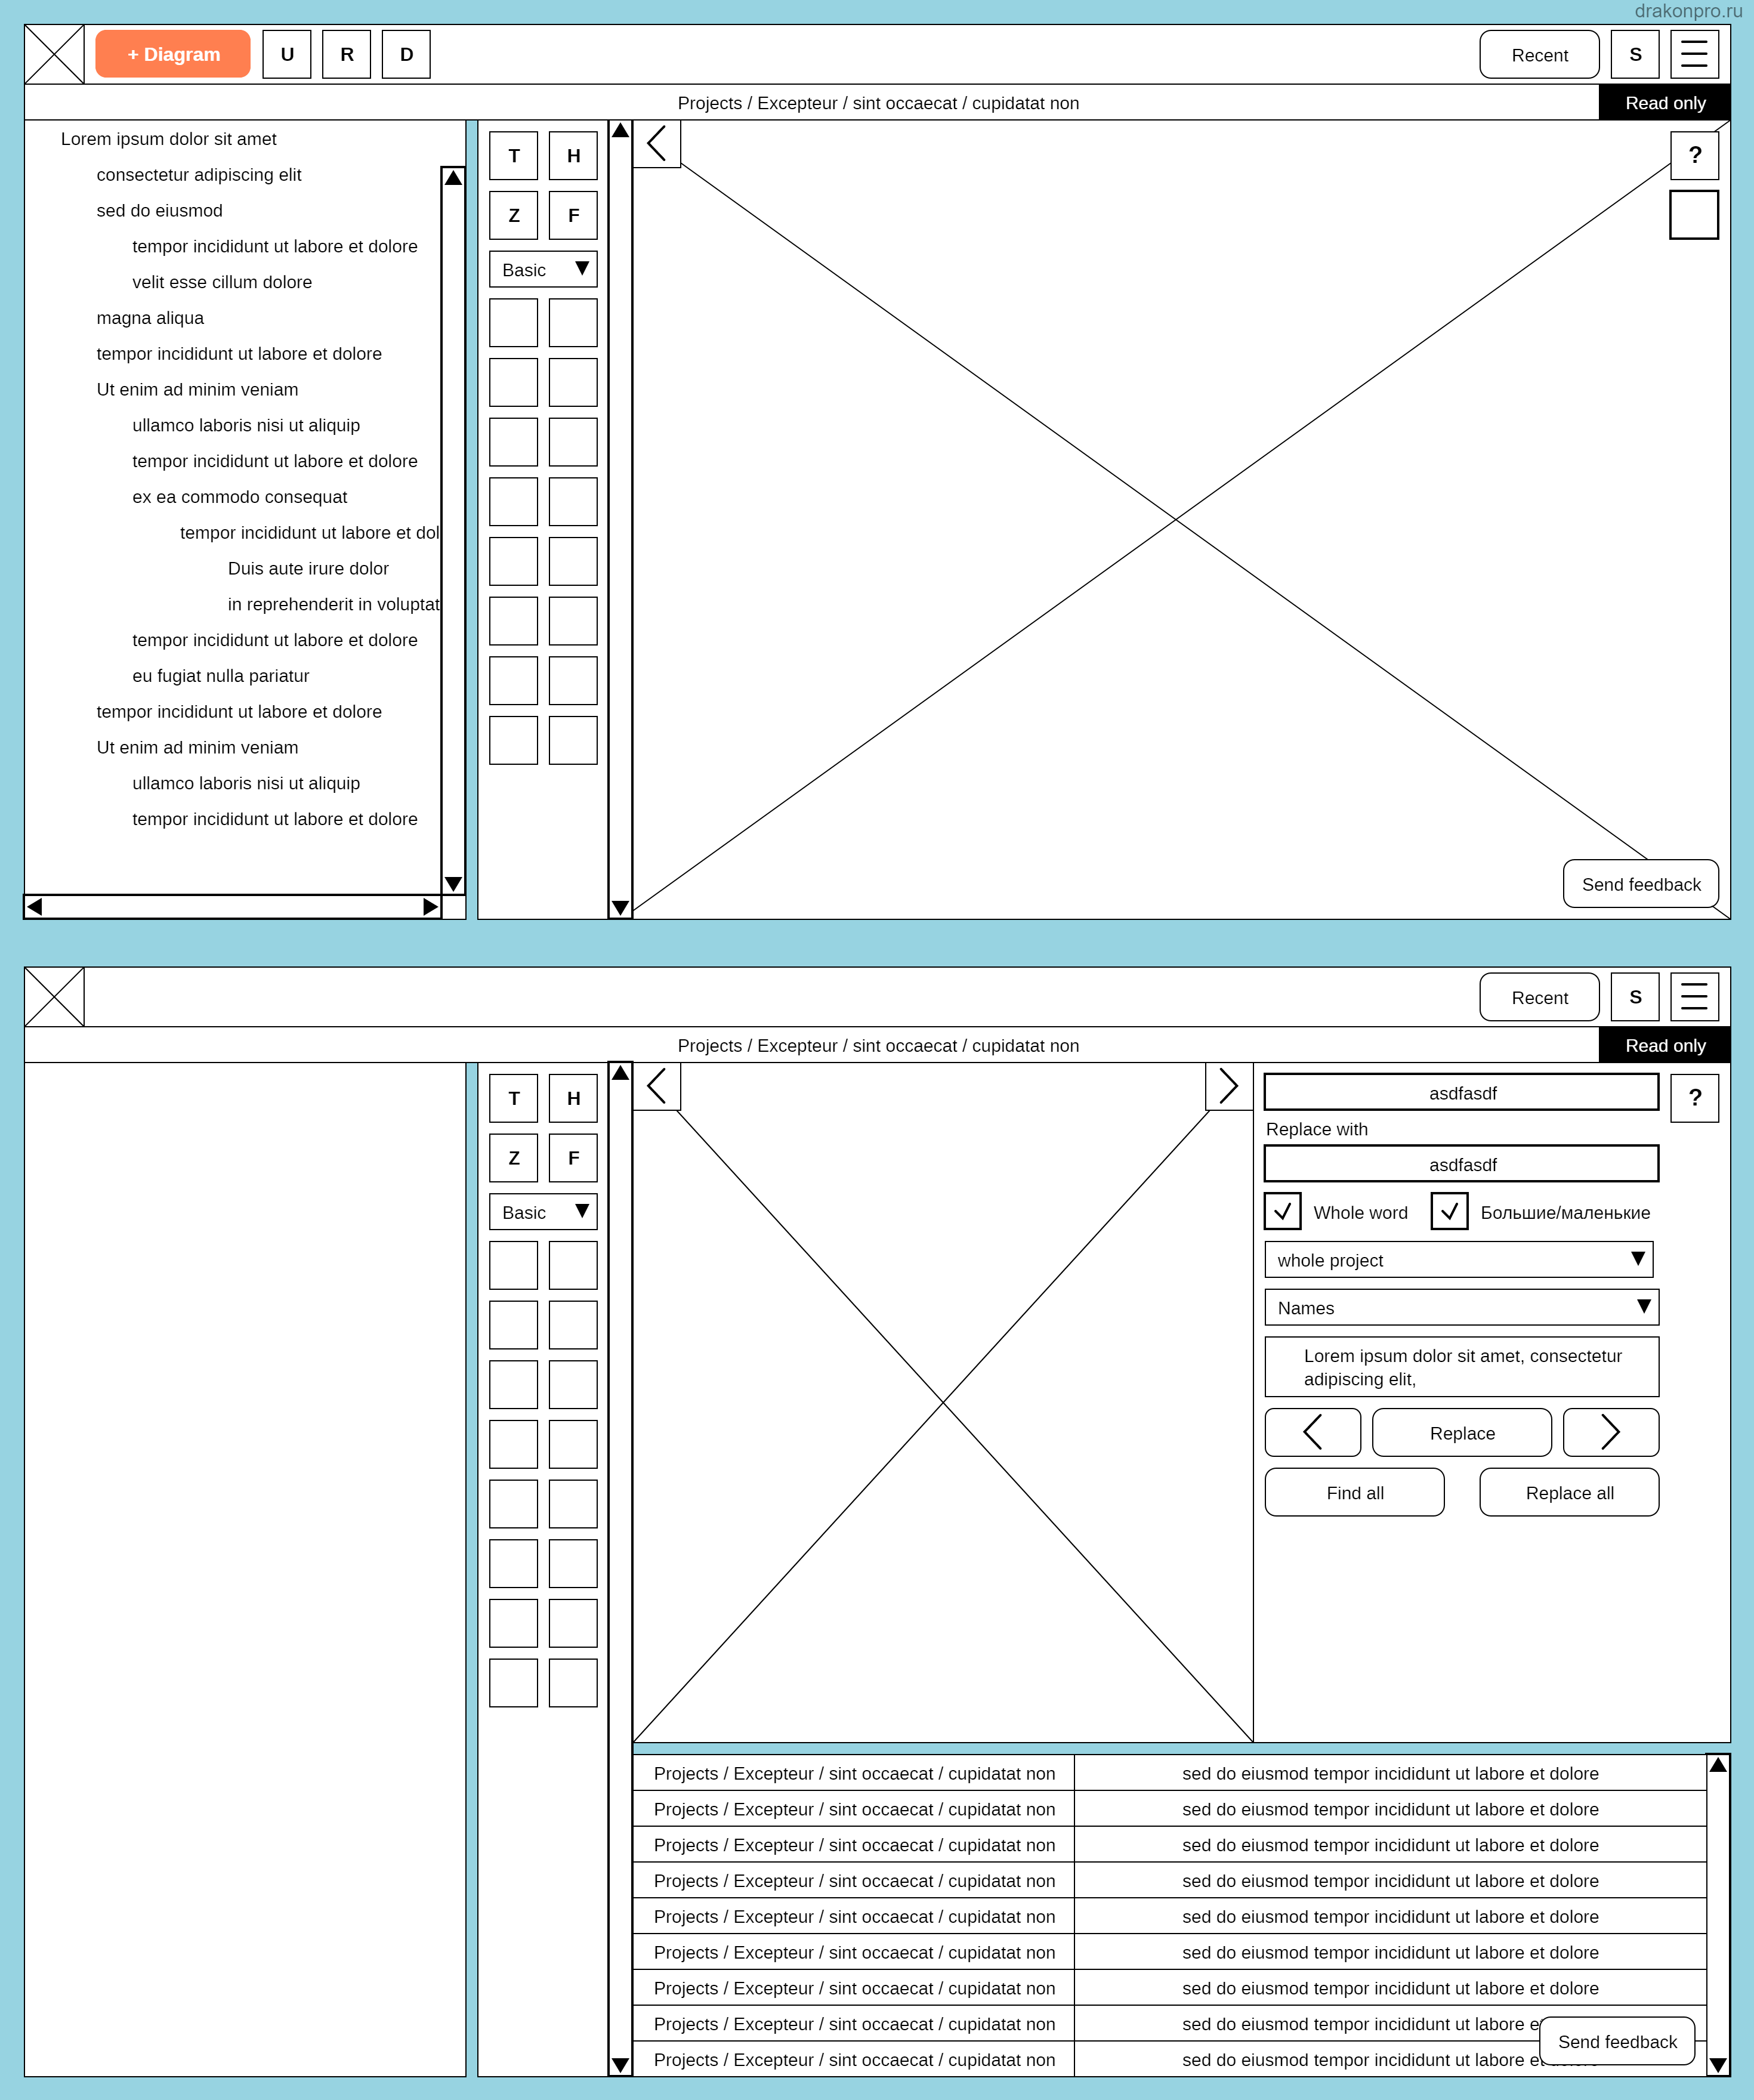Click results list scroll down arrow

click(1718, 2065)
